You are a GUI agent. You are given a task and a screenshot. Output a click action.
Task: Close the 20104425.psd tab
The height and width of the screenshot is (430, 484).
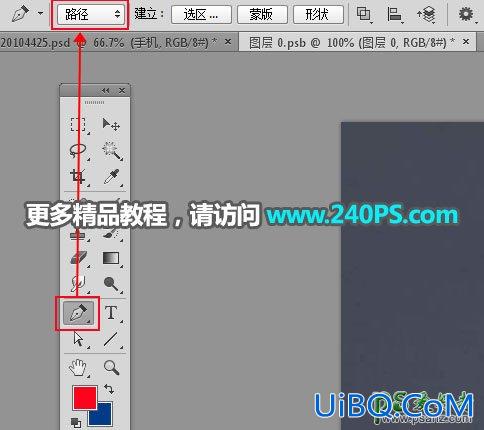pyautogui.click(x=228, y=42)
